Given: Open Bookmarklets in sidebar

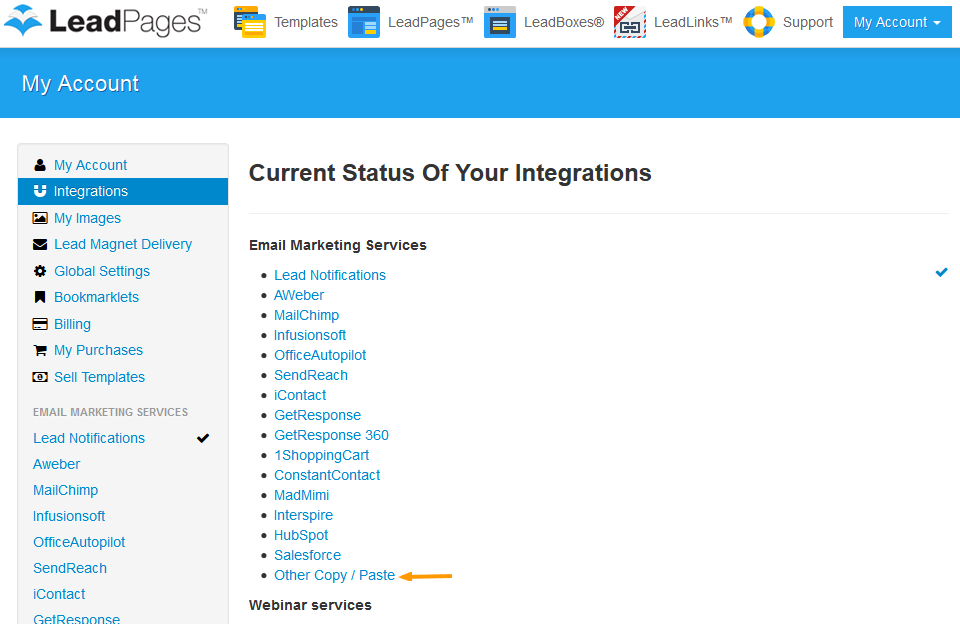Looking at the screenshot, I should tap(96, 297).
